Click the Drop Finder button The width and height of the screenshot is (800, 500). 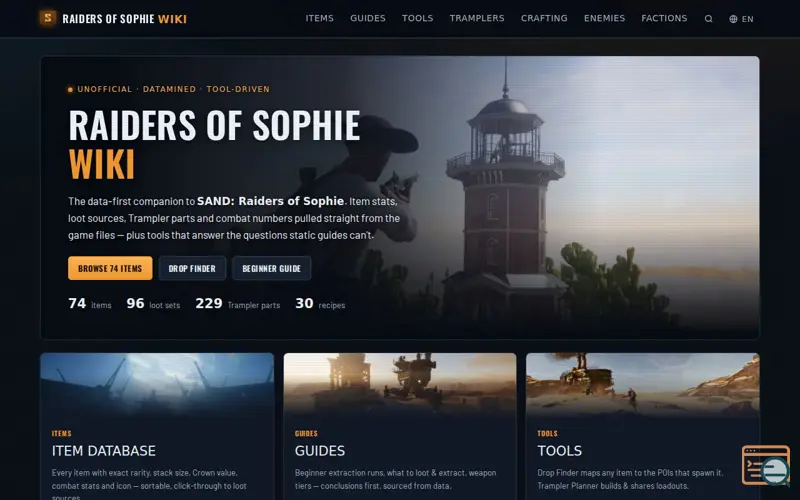pyautogui.click(x=192, y=268)
